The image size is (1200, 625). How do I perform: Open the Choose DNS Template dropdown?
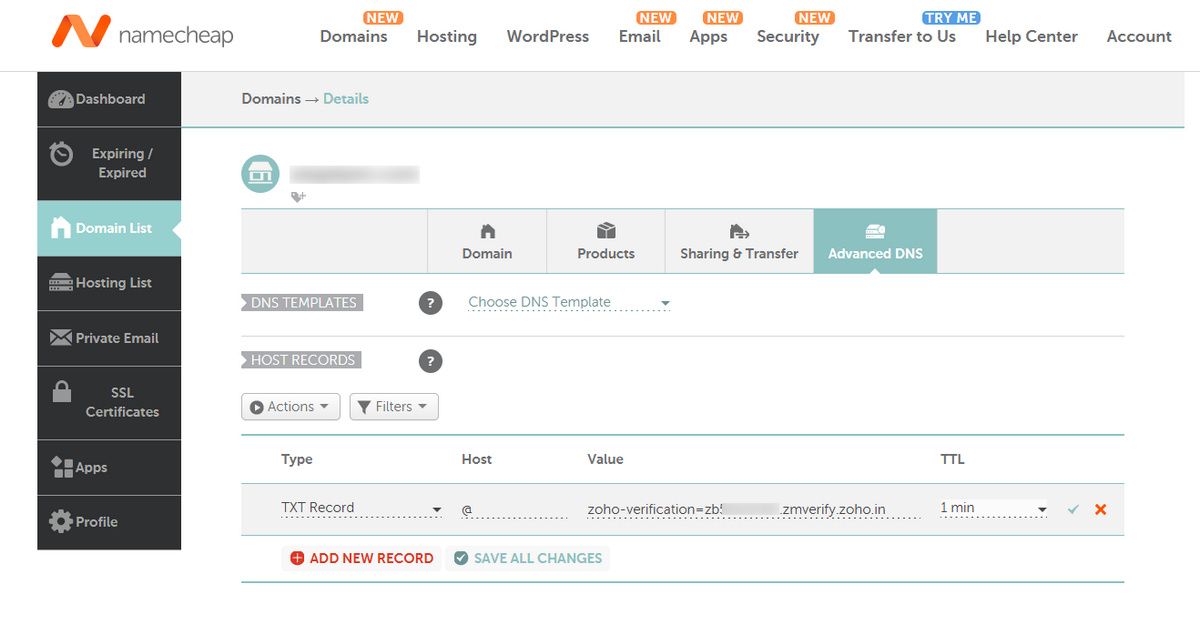(565, 302)
